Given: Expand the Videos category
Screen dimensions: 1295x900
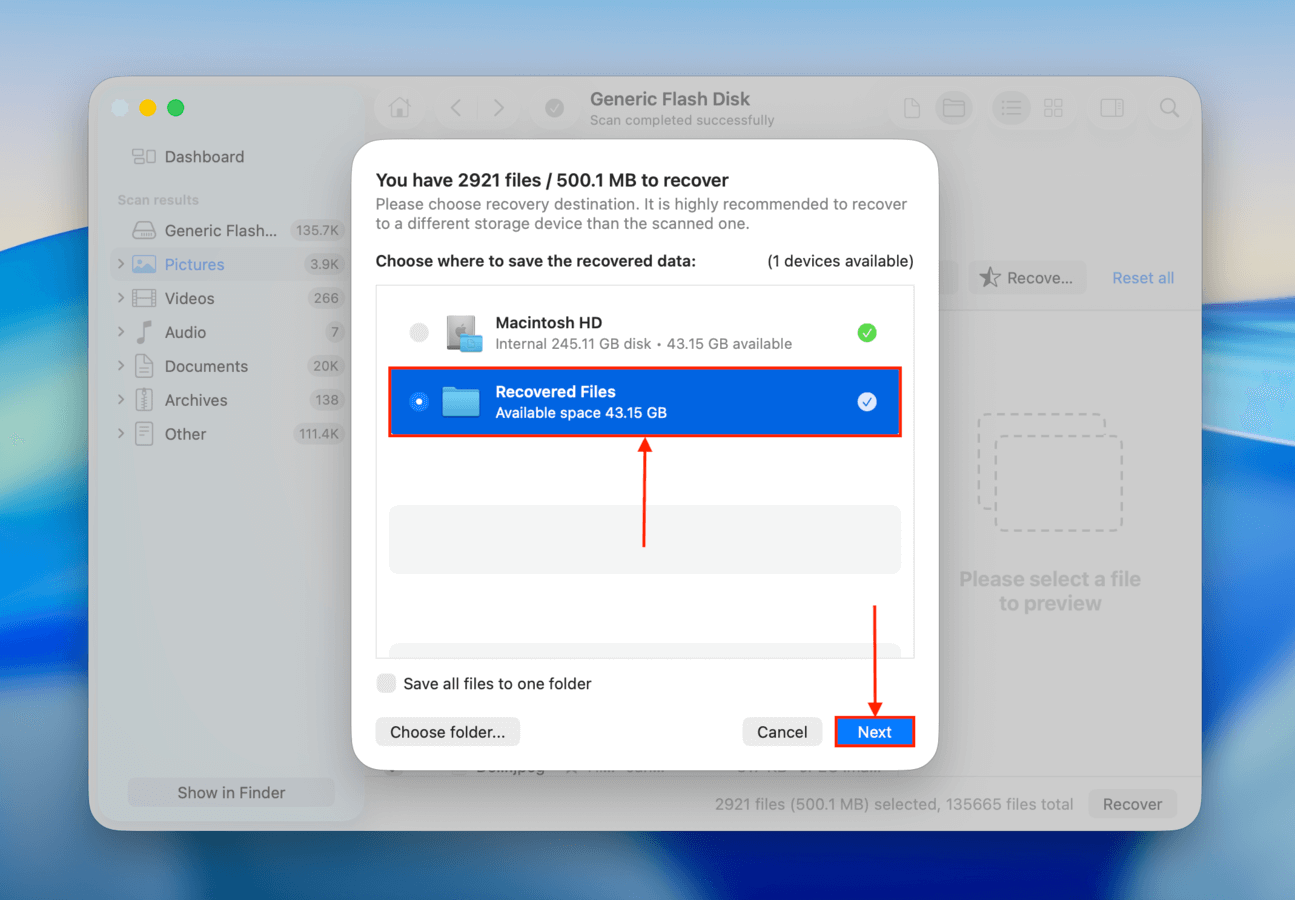Looking at the screenshot, I should (x=120, y=298).
